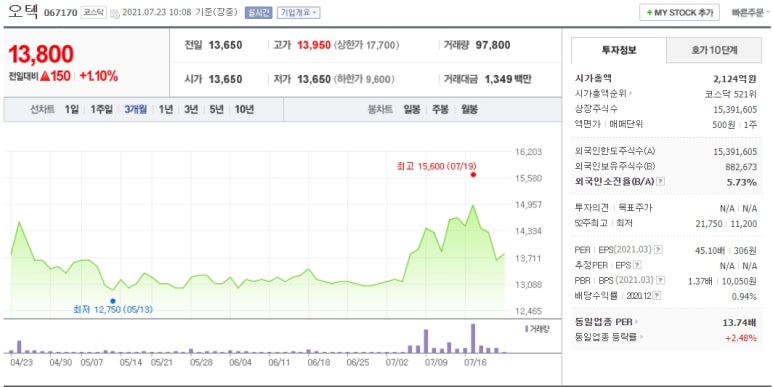
Task: Select the 1년 line chart period
Action: coord(166,109)
